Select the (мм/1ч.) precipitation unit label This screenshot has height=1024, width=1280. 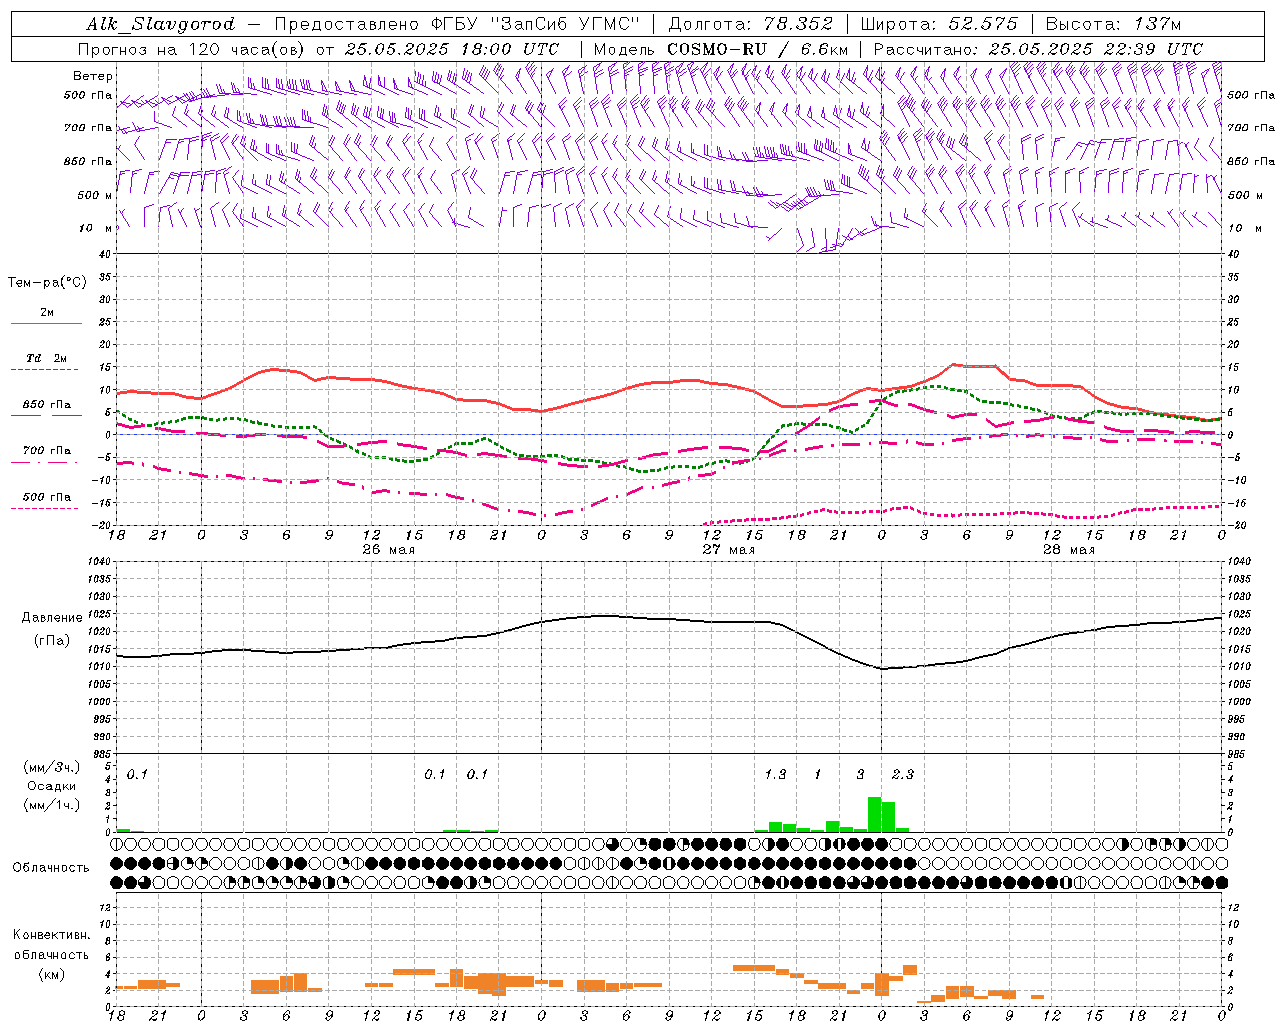pos(52,804)
